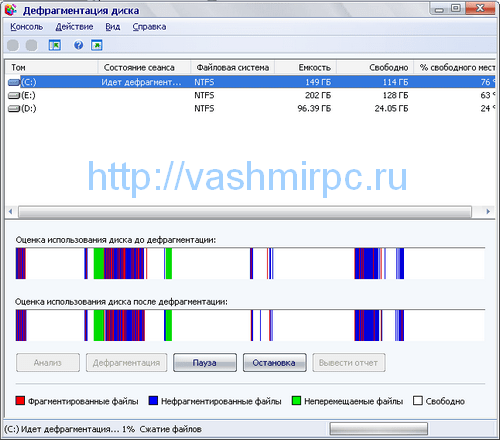This screenshot has height=440, width=500.
Task: Open the Консоль menu
Action: tap(27, 27)
